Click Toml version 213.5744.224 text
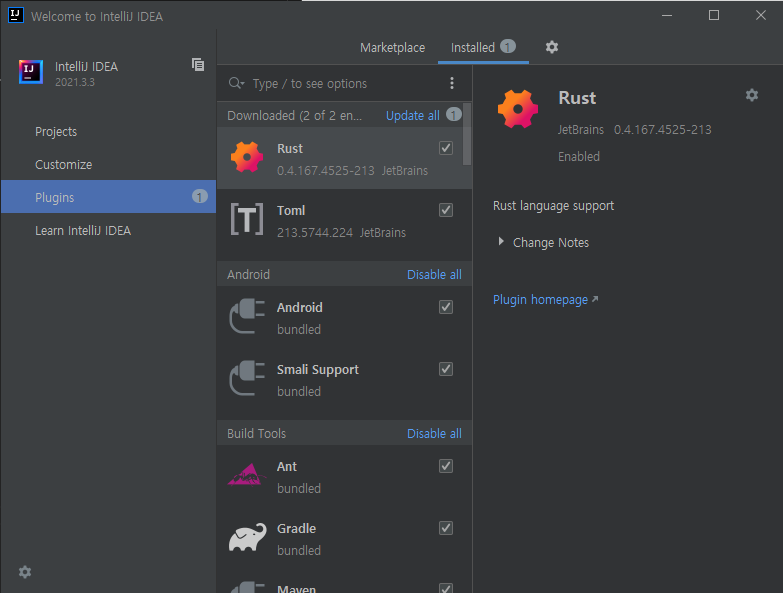 [315, 233]
